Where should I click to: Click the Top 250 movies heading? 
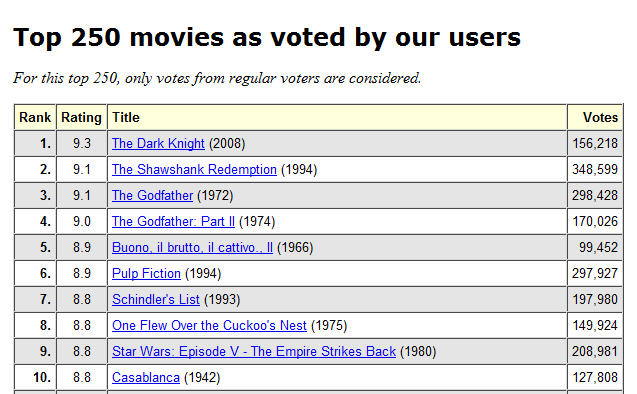[x=267, y=38]
